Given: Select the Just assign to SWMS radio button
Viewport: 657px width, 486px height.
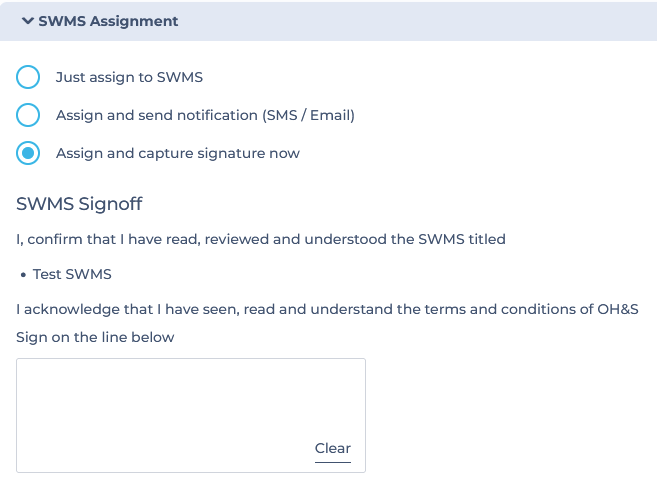Looking at the screenshot, I should (x=28, y=77).
